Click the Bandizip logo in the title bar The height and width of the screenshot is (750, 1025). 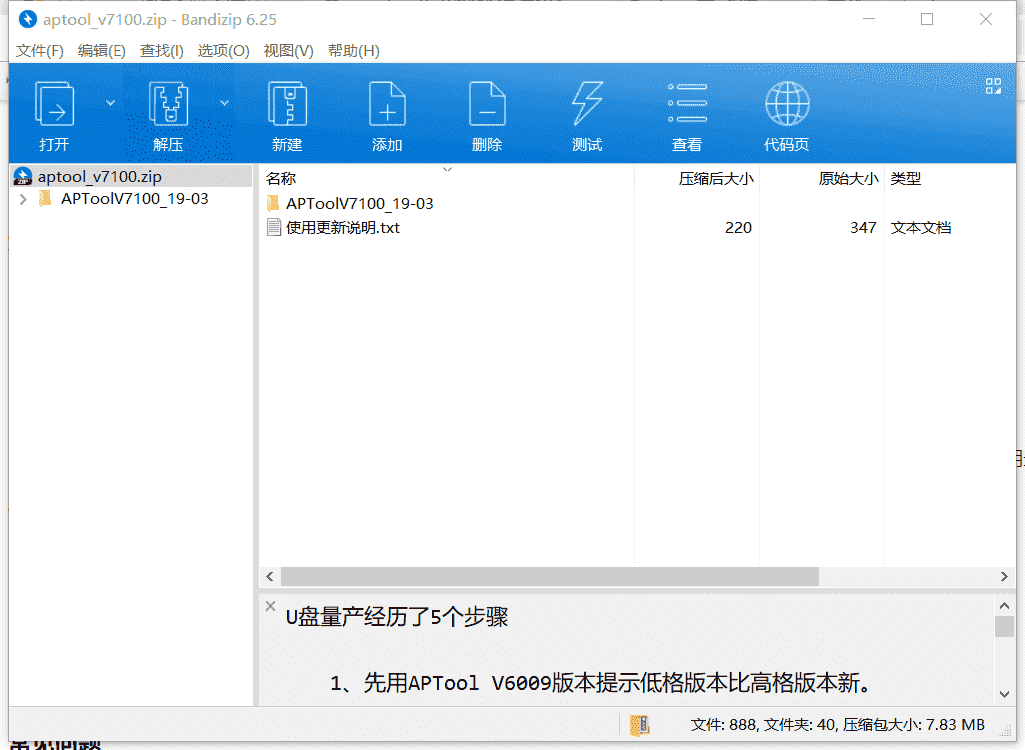(x=27, y=20)
